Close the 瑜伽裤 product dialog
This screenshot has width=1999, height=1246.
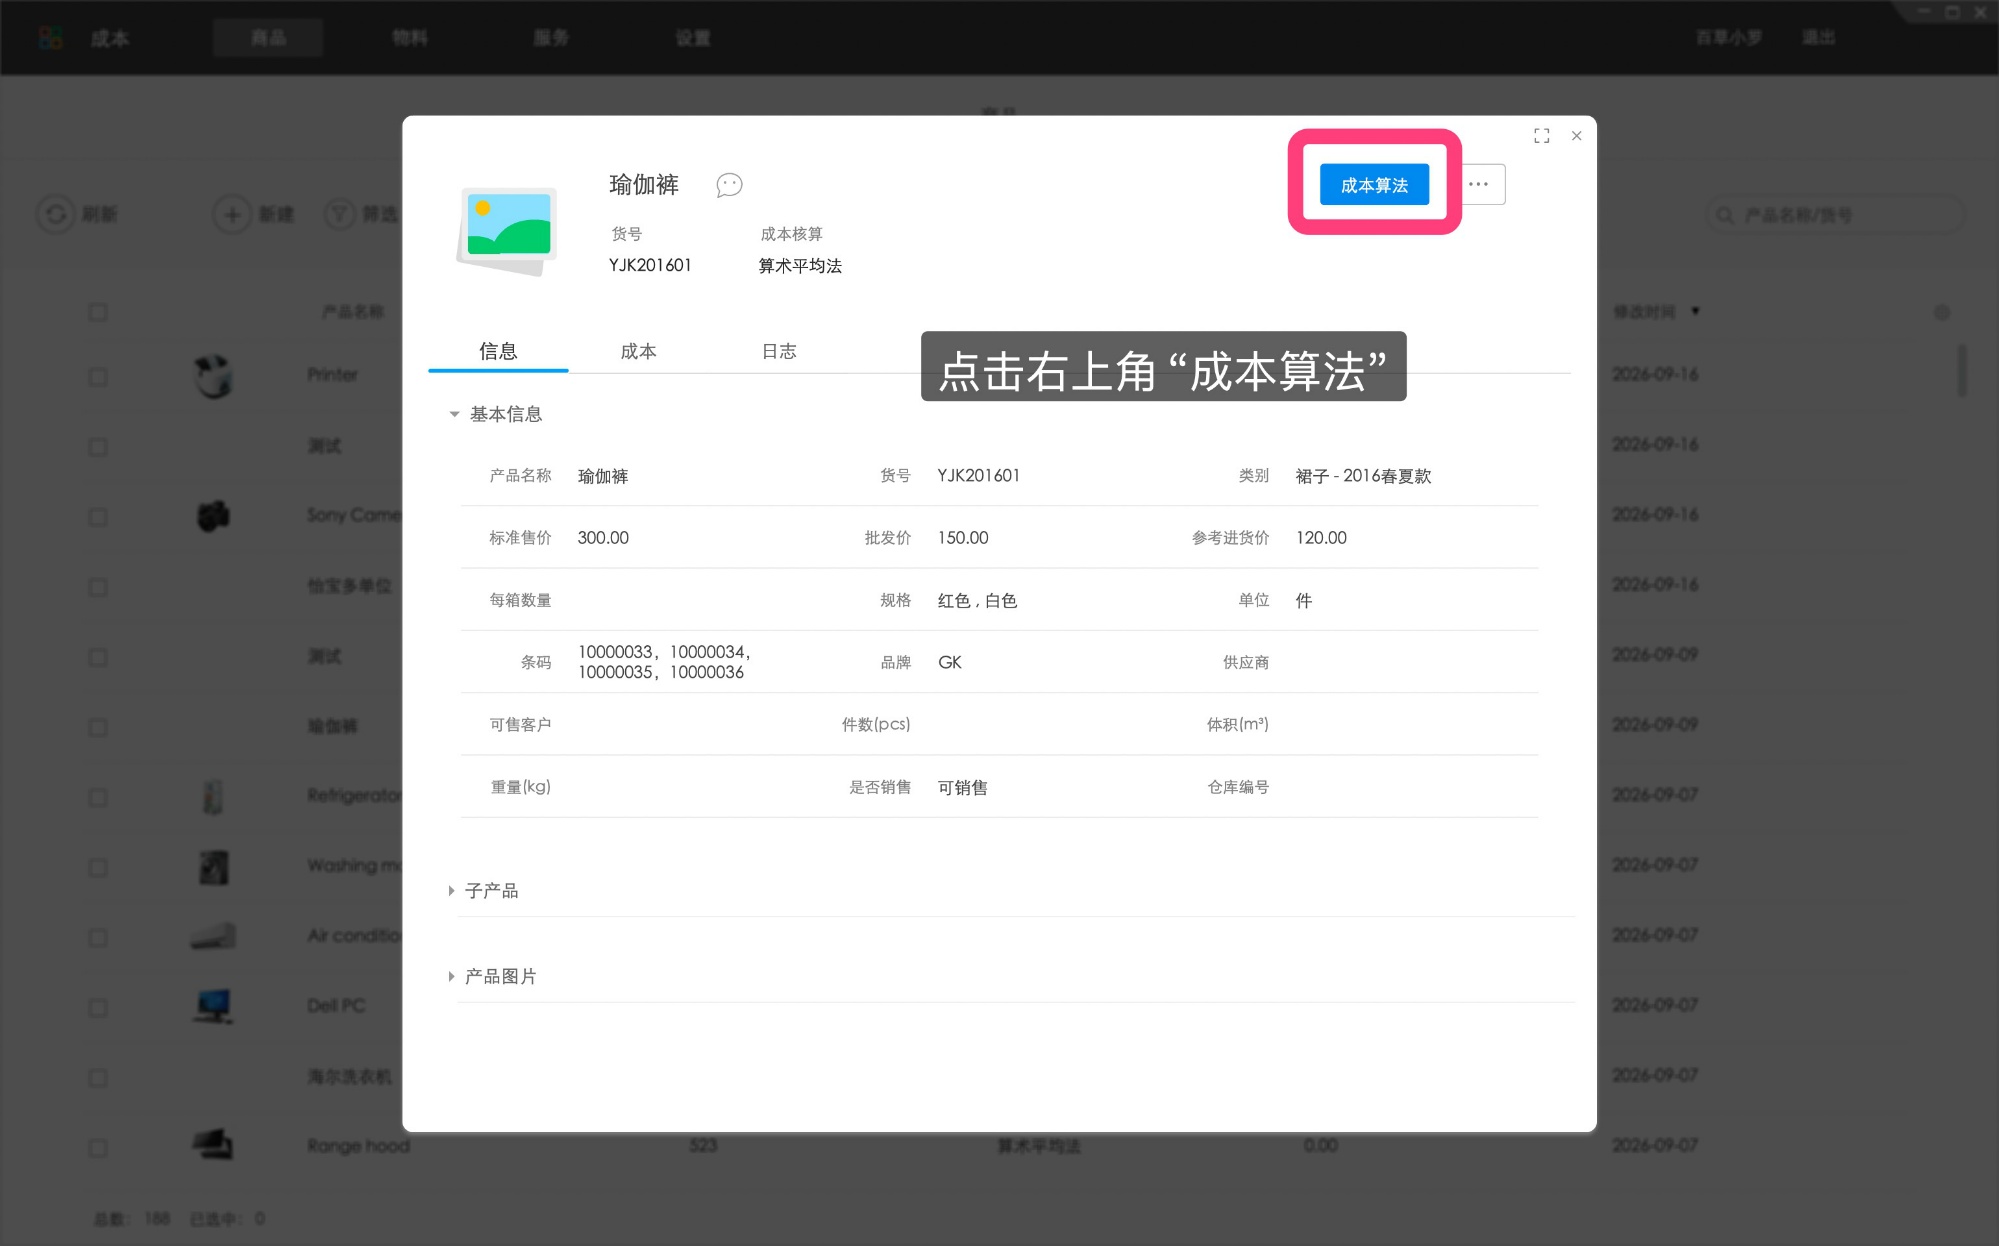(1576, 136)
